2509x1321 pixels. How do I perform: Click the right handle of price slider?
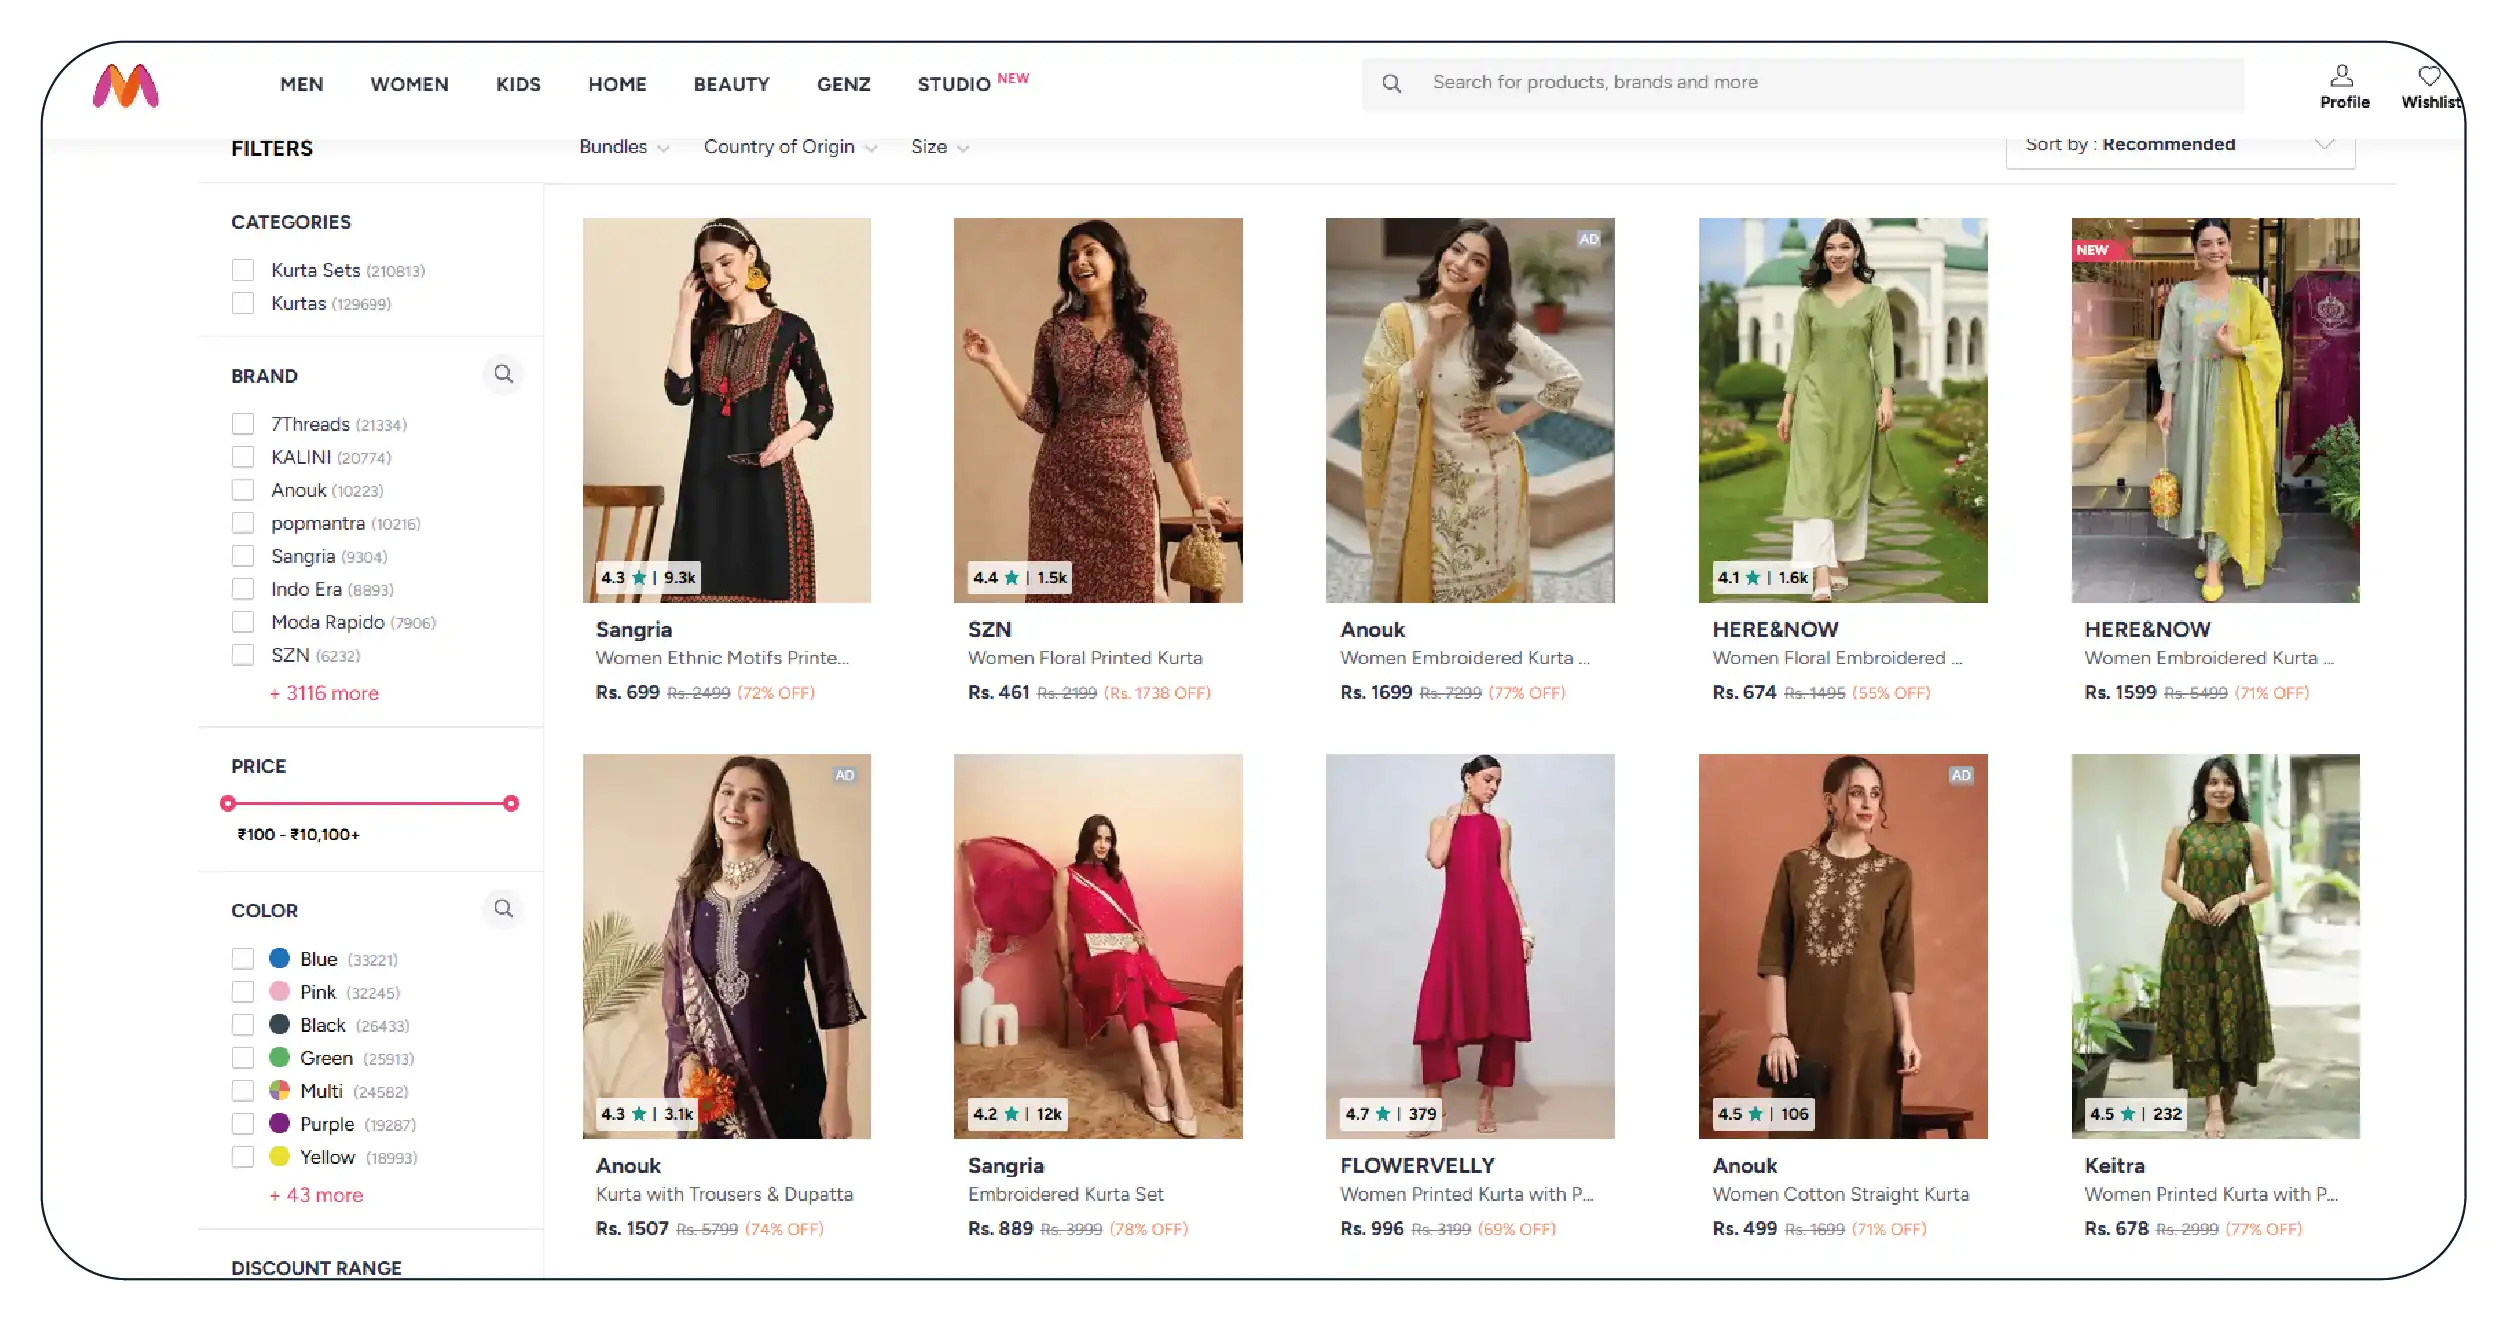click(x=511, y=803)
